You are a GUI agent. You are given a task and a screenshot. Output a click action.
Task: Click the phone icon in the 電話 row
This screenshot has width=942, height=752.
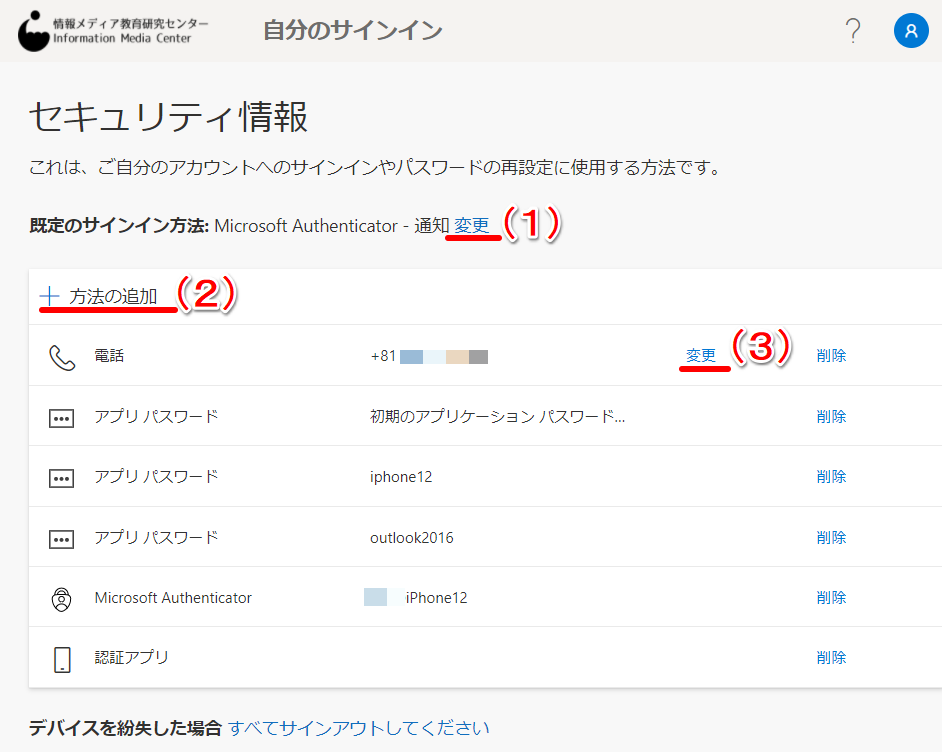[62, 357]
